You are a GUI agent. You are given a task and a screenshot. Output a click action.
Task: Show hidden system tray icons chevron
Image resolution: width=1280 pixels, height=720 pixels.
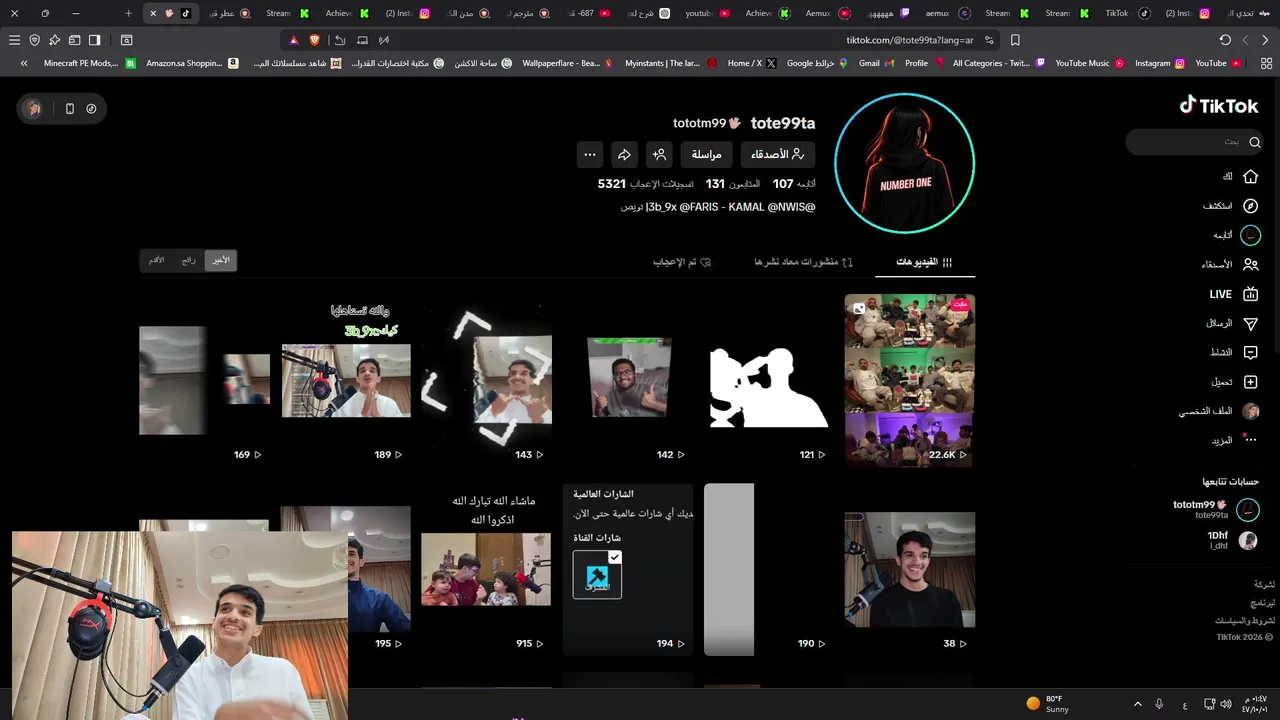[1137, 704]
